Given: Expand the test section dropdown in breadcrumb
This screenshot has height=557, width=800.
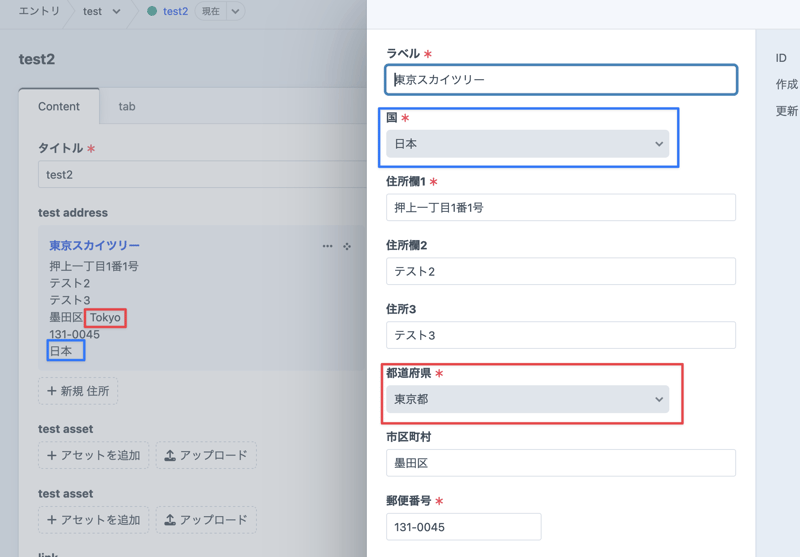Looking at the screenshot, I should click(x=116, y=12).
